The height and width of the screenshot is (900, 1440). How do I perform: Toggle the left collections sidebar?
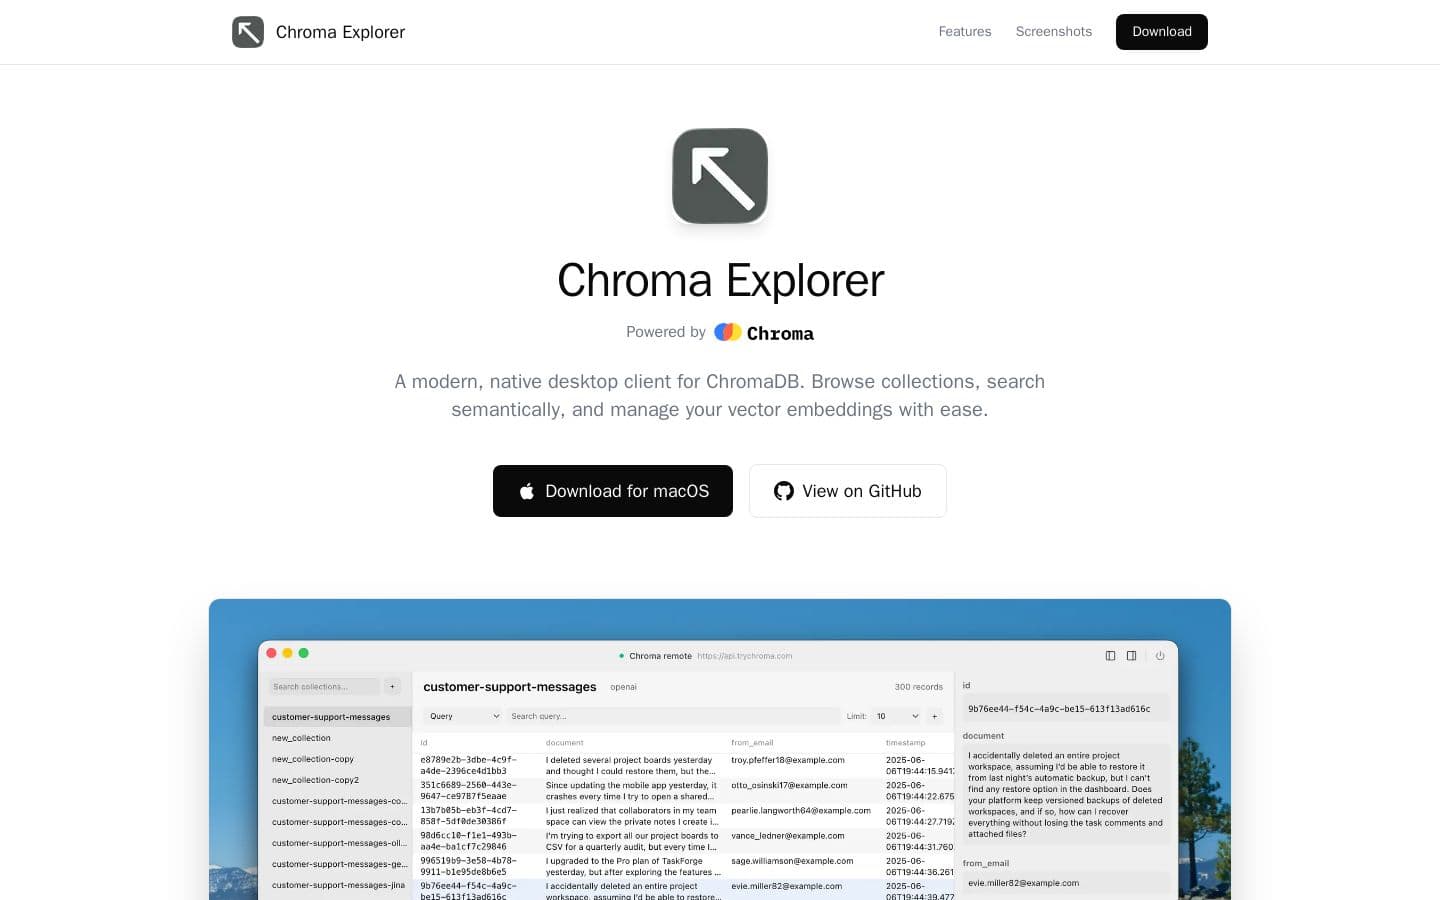click(x=1110, y=656)
